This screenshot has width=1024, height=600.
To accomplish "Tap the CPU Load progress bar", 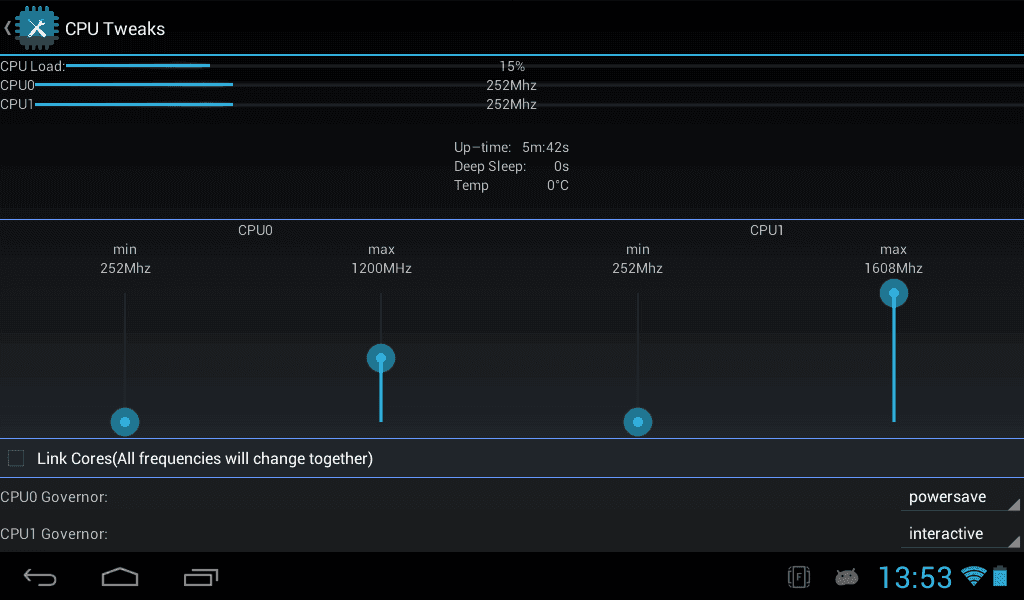I will [545, 65].
